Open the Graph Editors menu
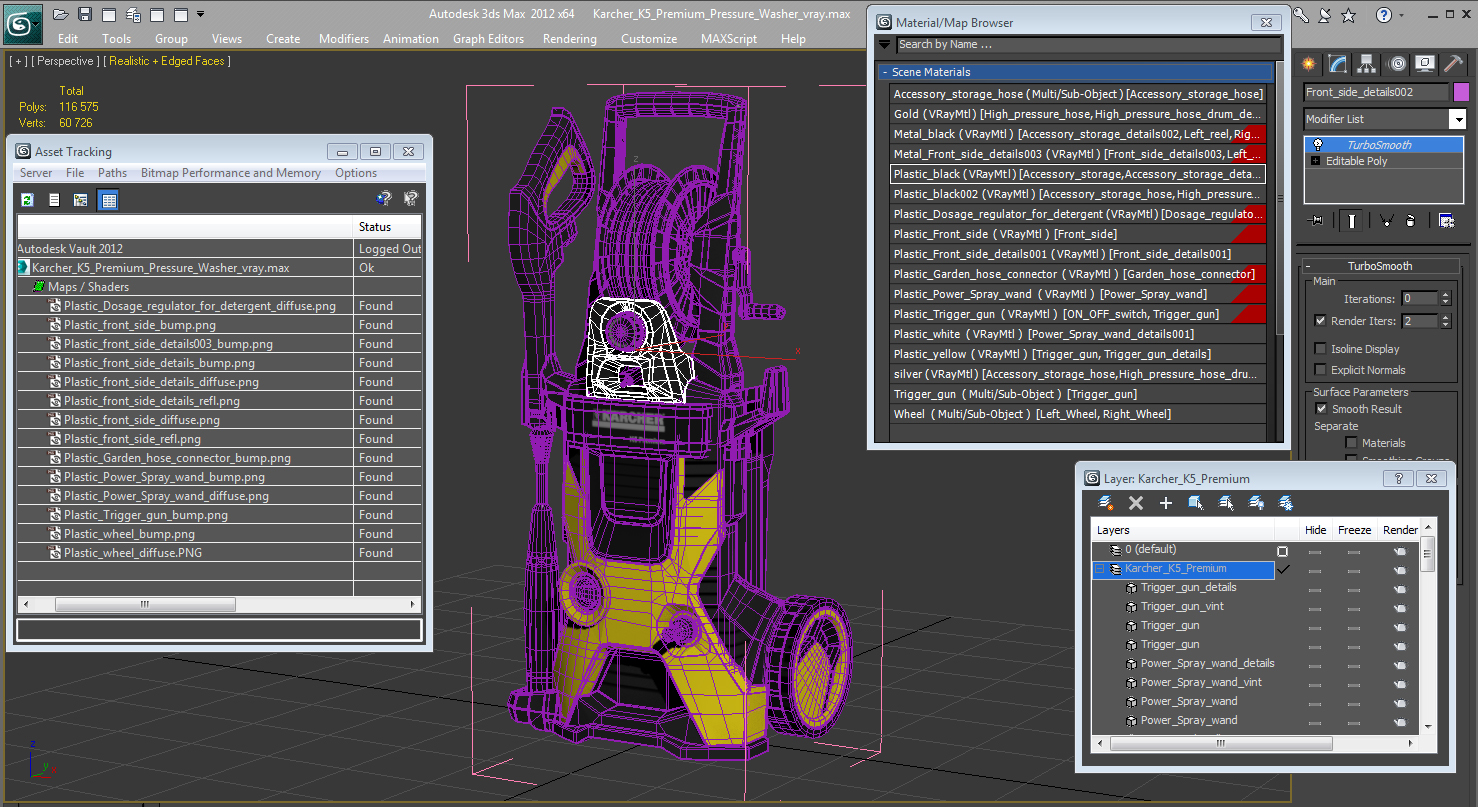This screenshot has width=1478, height=807. click(488, 39)
